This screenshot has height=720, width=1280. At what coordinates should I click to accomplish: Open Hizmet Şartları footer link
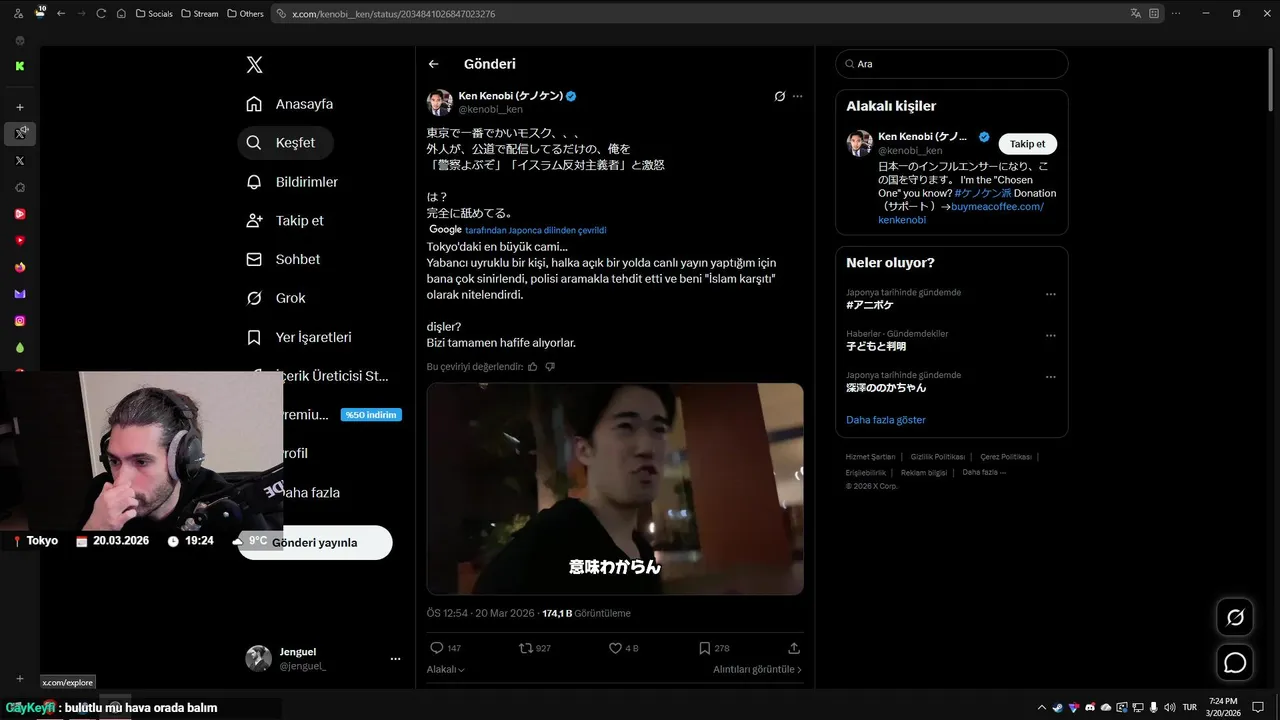870,457
